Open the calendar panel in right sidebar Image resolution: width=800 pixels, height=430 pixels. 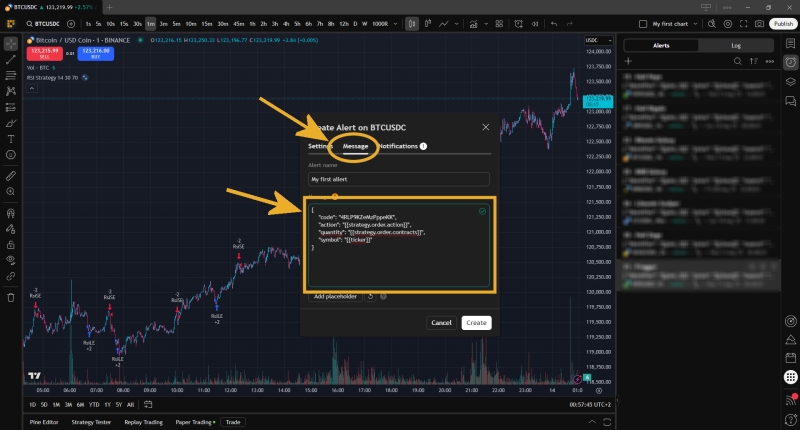point(790,358)
